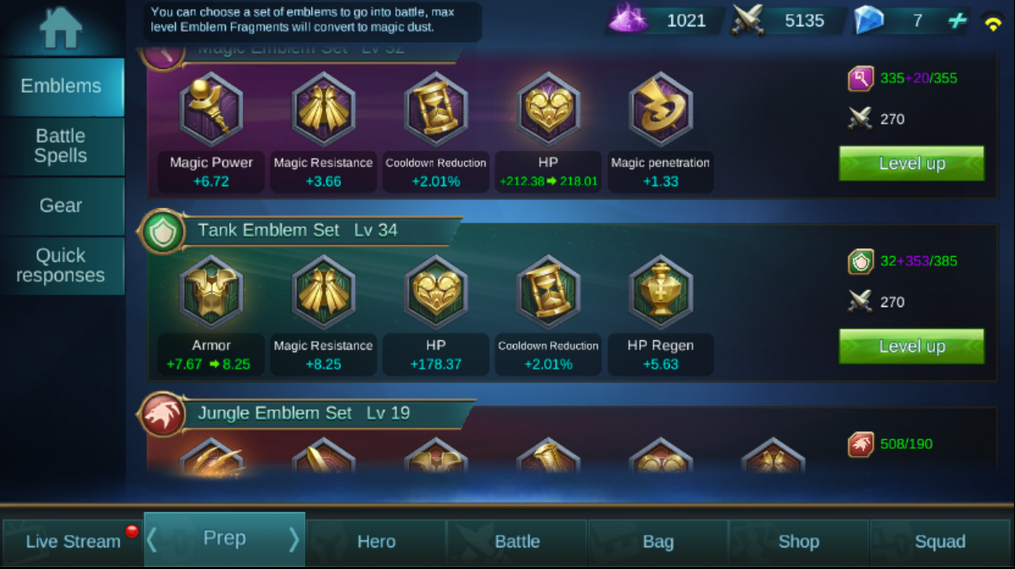The height and width of the screenshot is (569, 1015).
Task: Open the Tank Emblem Set shield badge
Action: [162, 231]
